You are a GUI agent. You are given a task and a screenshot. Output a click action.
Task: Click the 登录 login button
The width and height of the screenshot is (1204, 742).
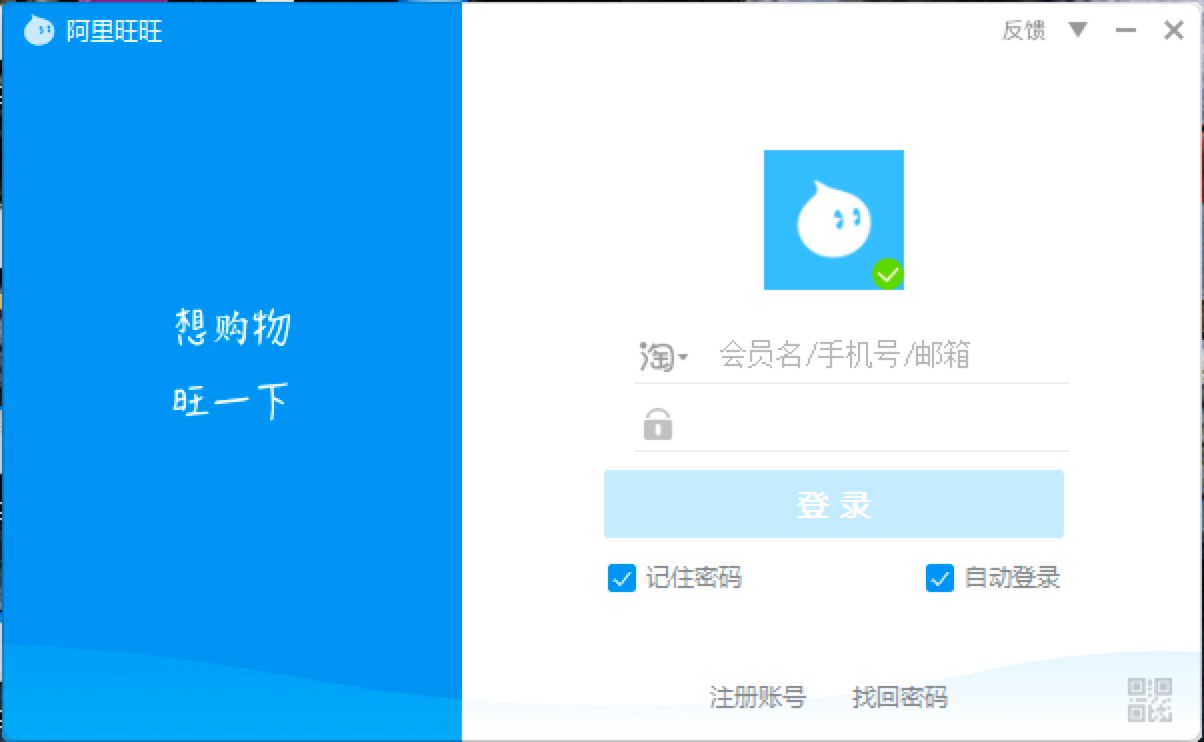click(833, 504)
